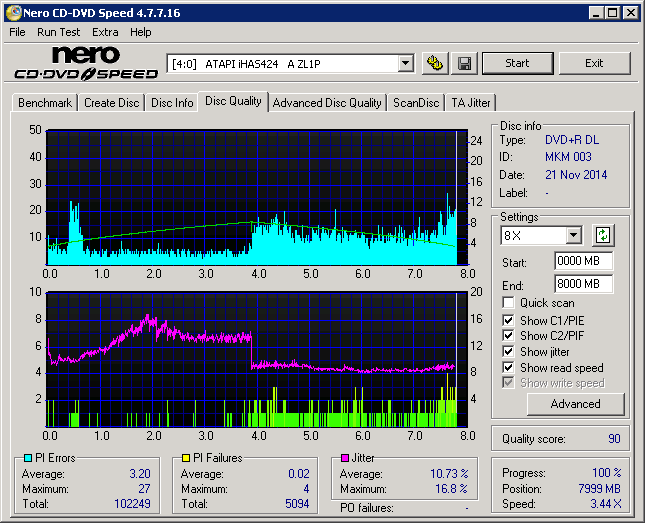Switch to the TA Jitter tab
Image resolution: width=645 pixels, height=523 pixels.
tap(471, 102)
